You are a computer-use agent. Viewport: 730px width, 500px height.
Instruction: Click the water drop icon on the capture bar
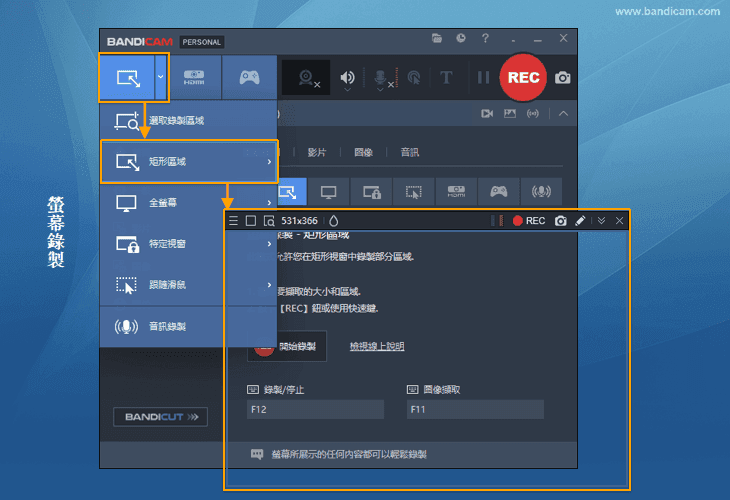334,221
